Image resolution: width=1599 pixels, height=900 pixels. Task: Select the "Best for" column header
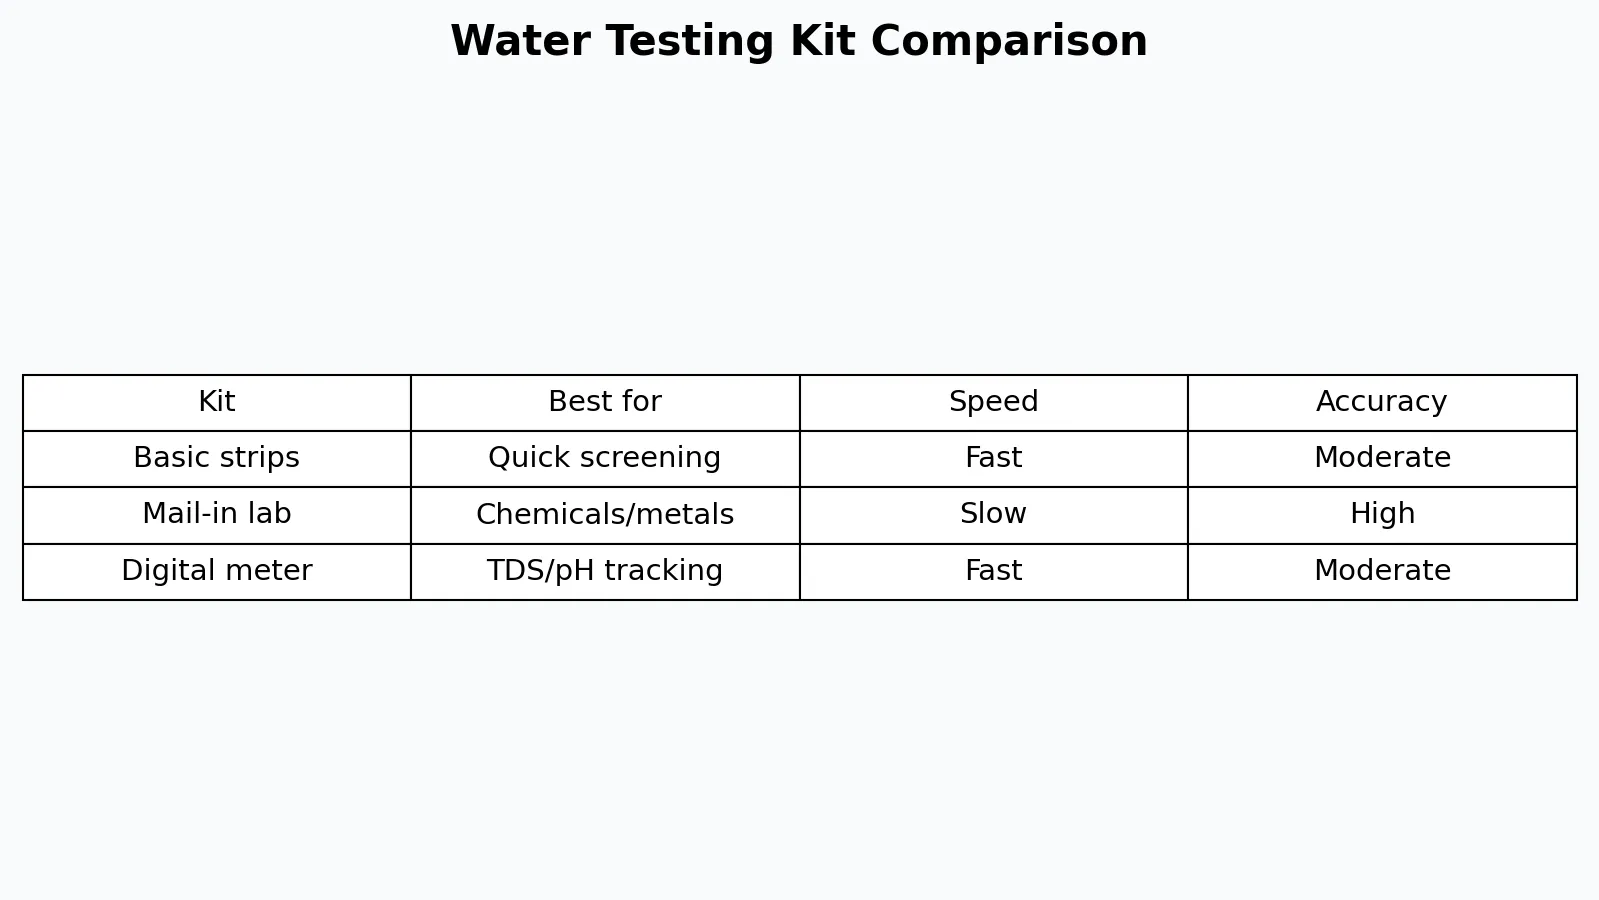pos(605,402)
